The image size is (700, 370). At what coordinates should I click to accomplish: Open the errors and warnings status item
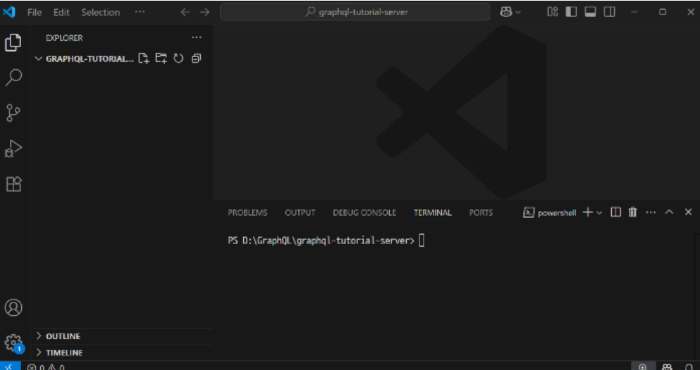[46, 367]
